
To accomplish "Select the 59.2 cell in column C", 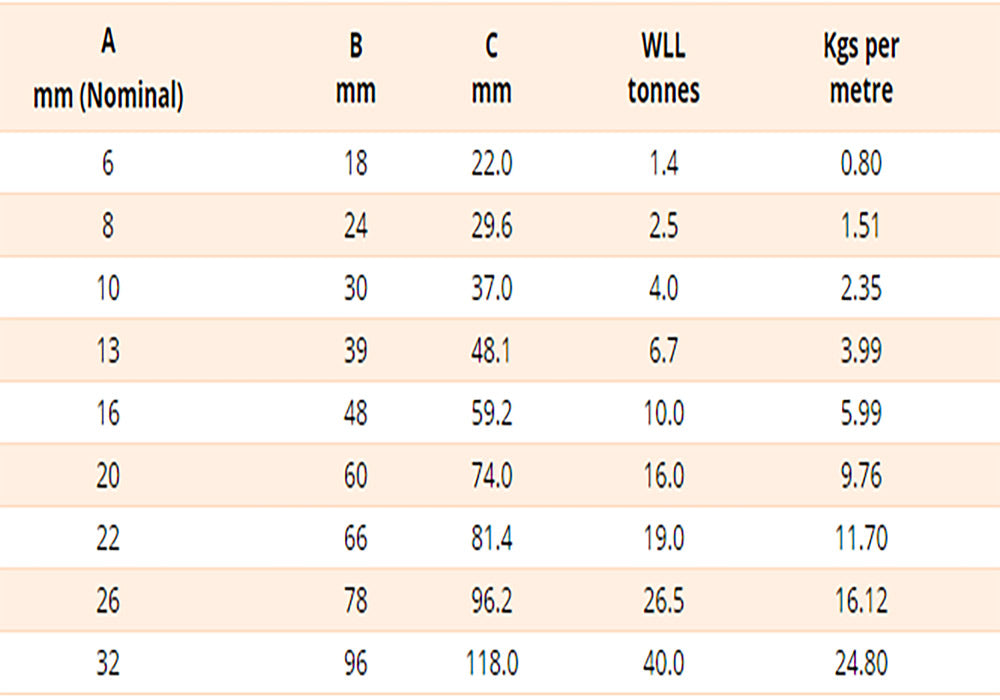I will (x=491, y=413).
